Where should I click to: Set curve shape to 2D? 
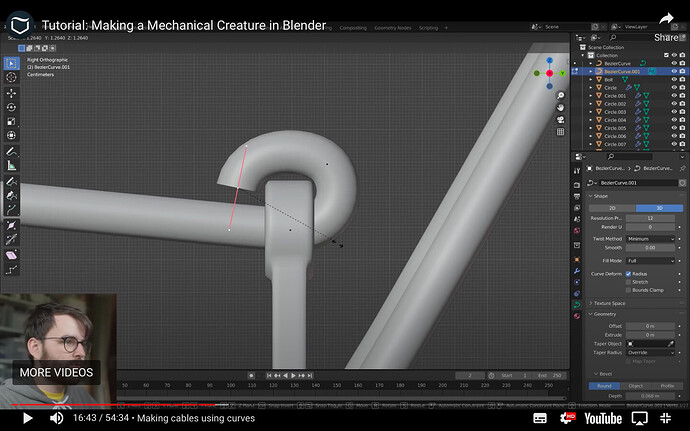coord(612,208)
